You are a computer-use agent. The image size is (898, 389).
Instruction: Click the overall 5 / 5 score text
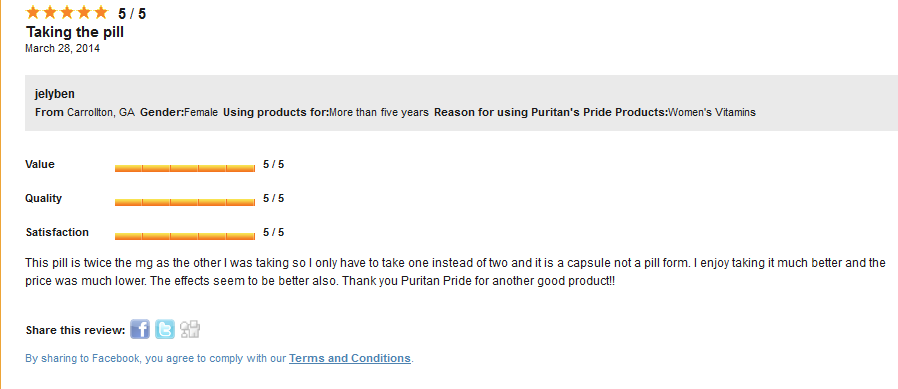(x=132, y=14)
